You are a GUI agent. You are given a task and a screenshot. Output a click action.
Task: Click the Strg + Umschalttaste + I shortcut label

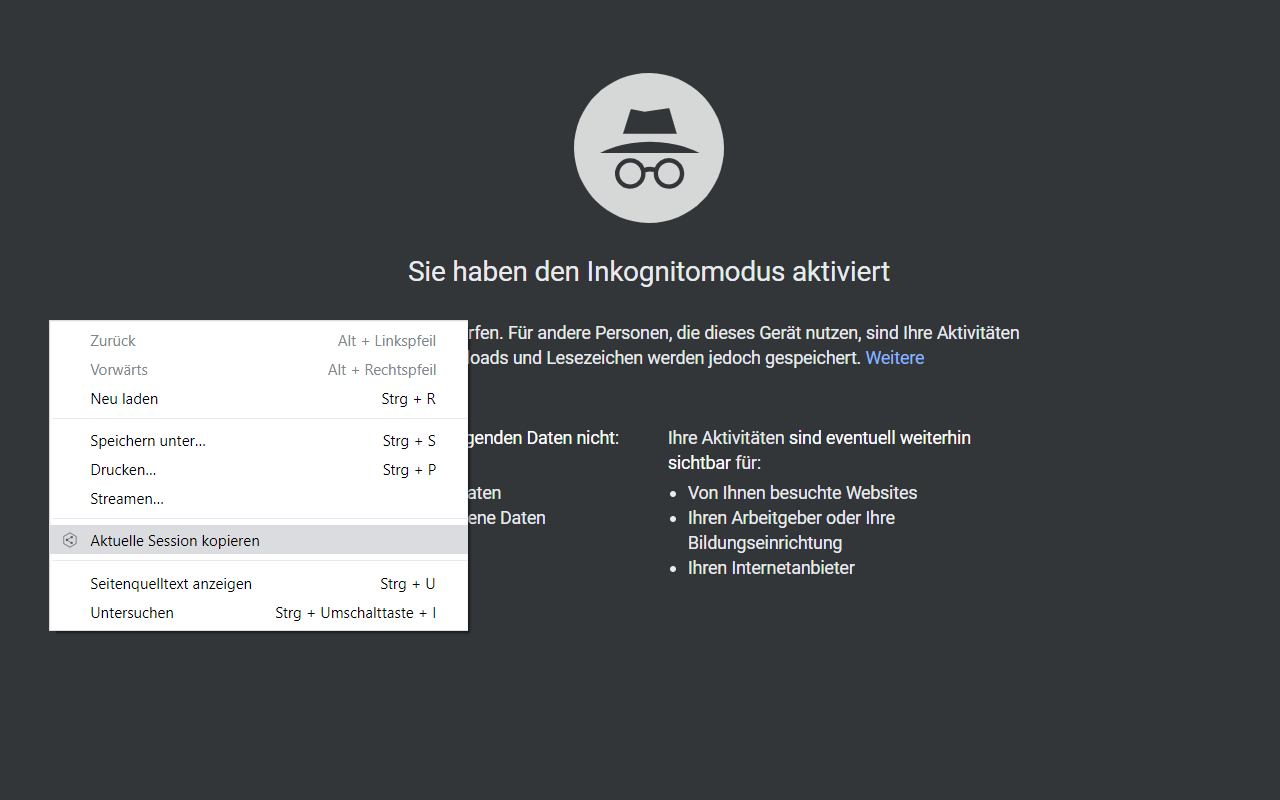pos(356,613)
